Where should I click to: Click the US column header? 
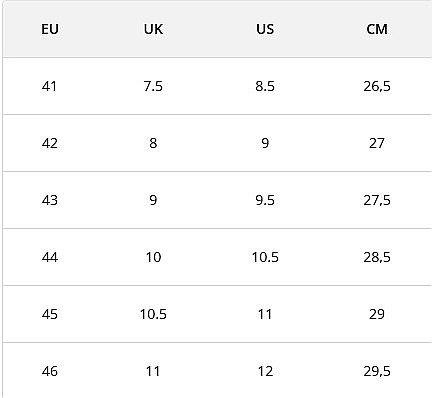(x=265, y=29)
